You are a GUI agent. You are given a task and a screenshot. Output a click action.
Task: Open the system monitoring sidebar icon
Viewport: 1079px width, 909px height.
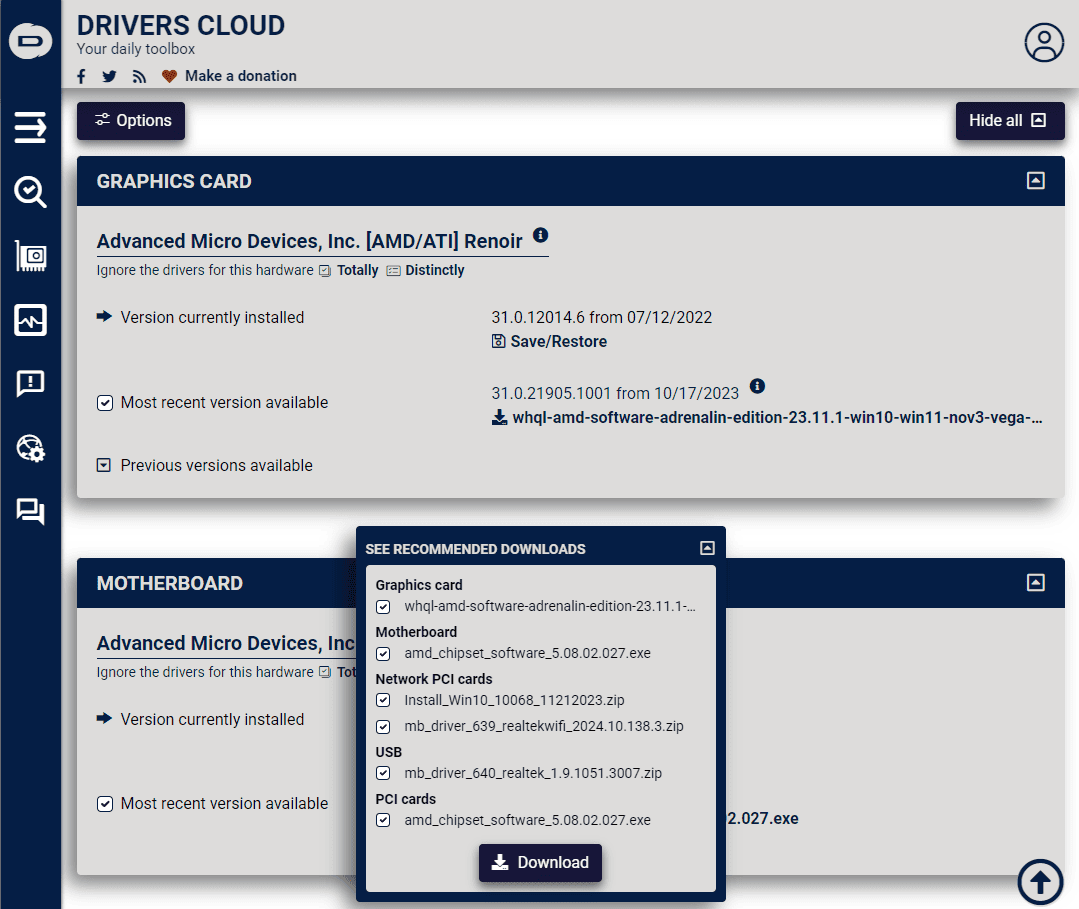[30, 320]
